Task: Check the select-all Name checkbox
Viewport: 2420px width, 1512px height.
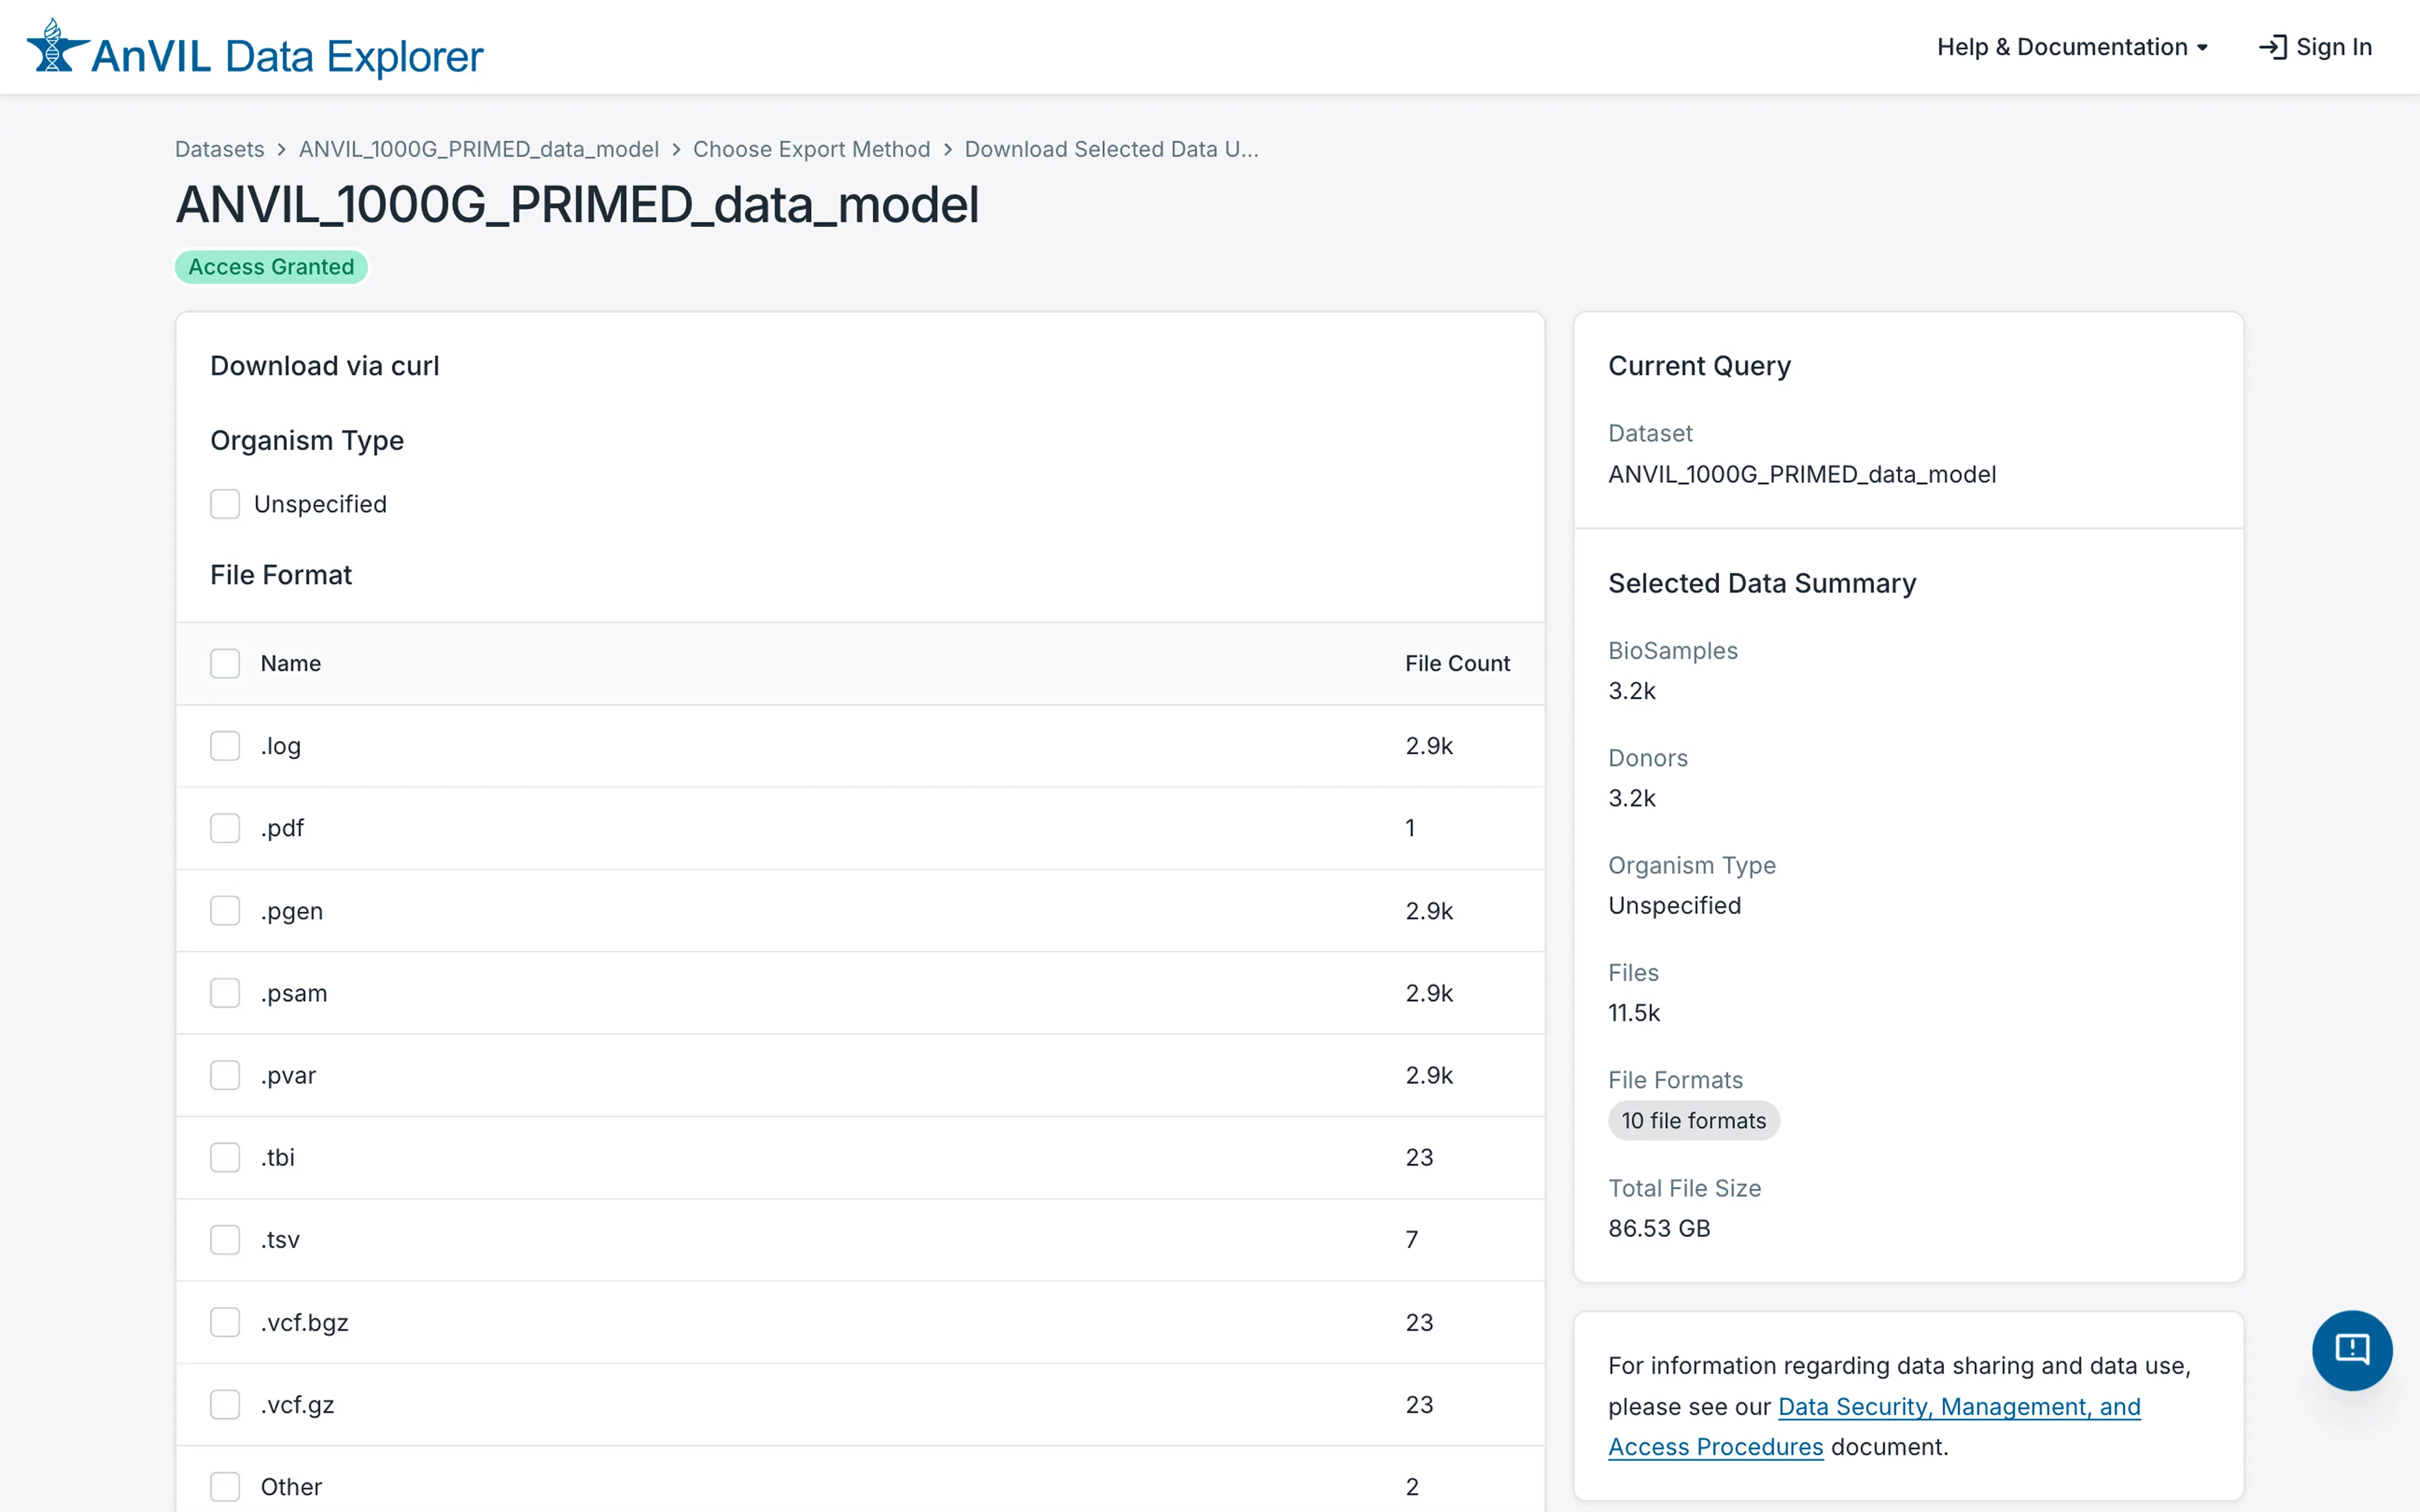Action: pos(224,663)
